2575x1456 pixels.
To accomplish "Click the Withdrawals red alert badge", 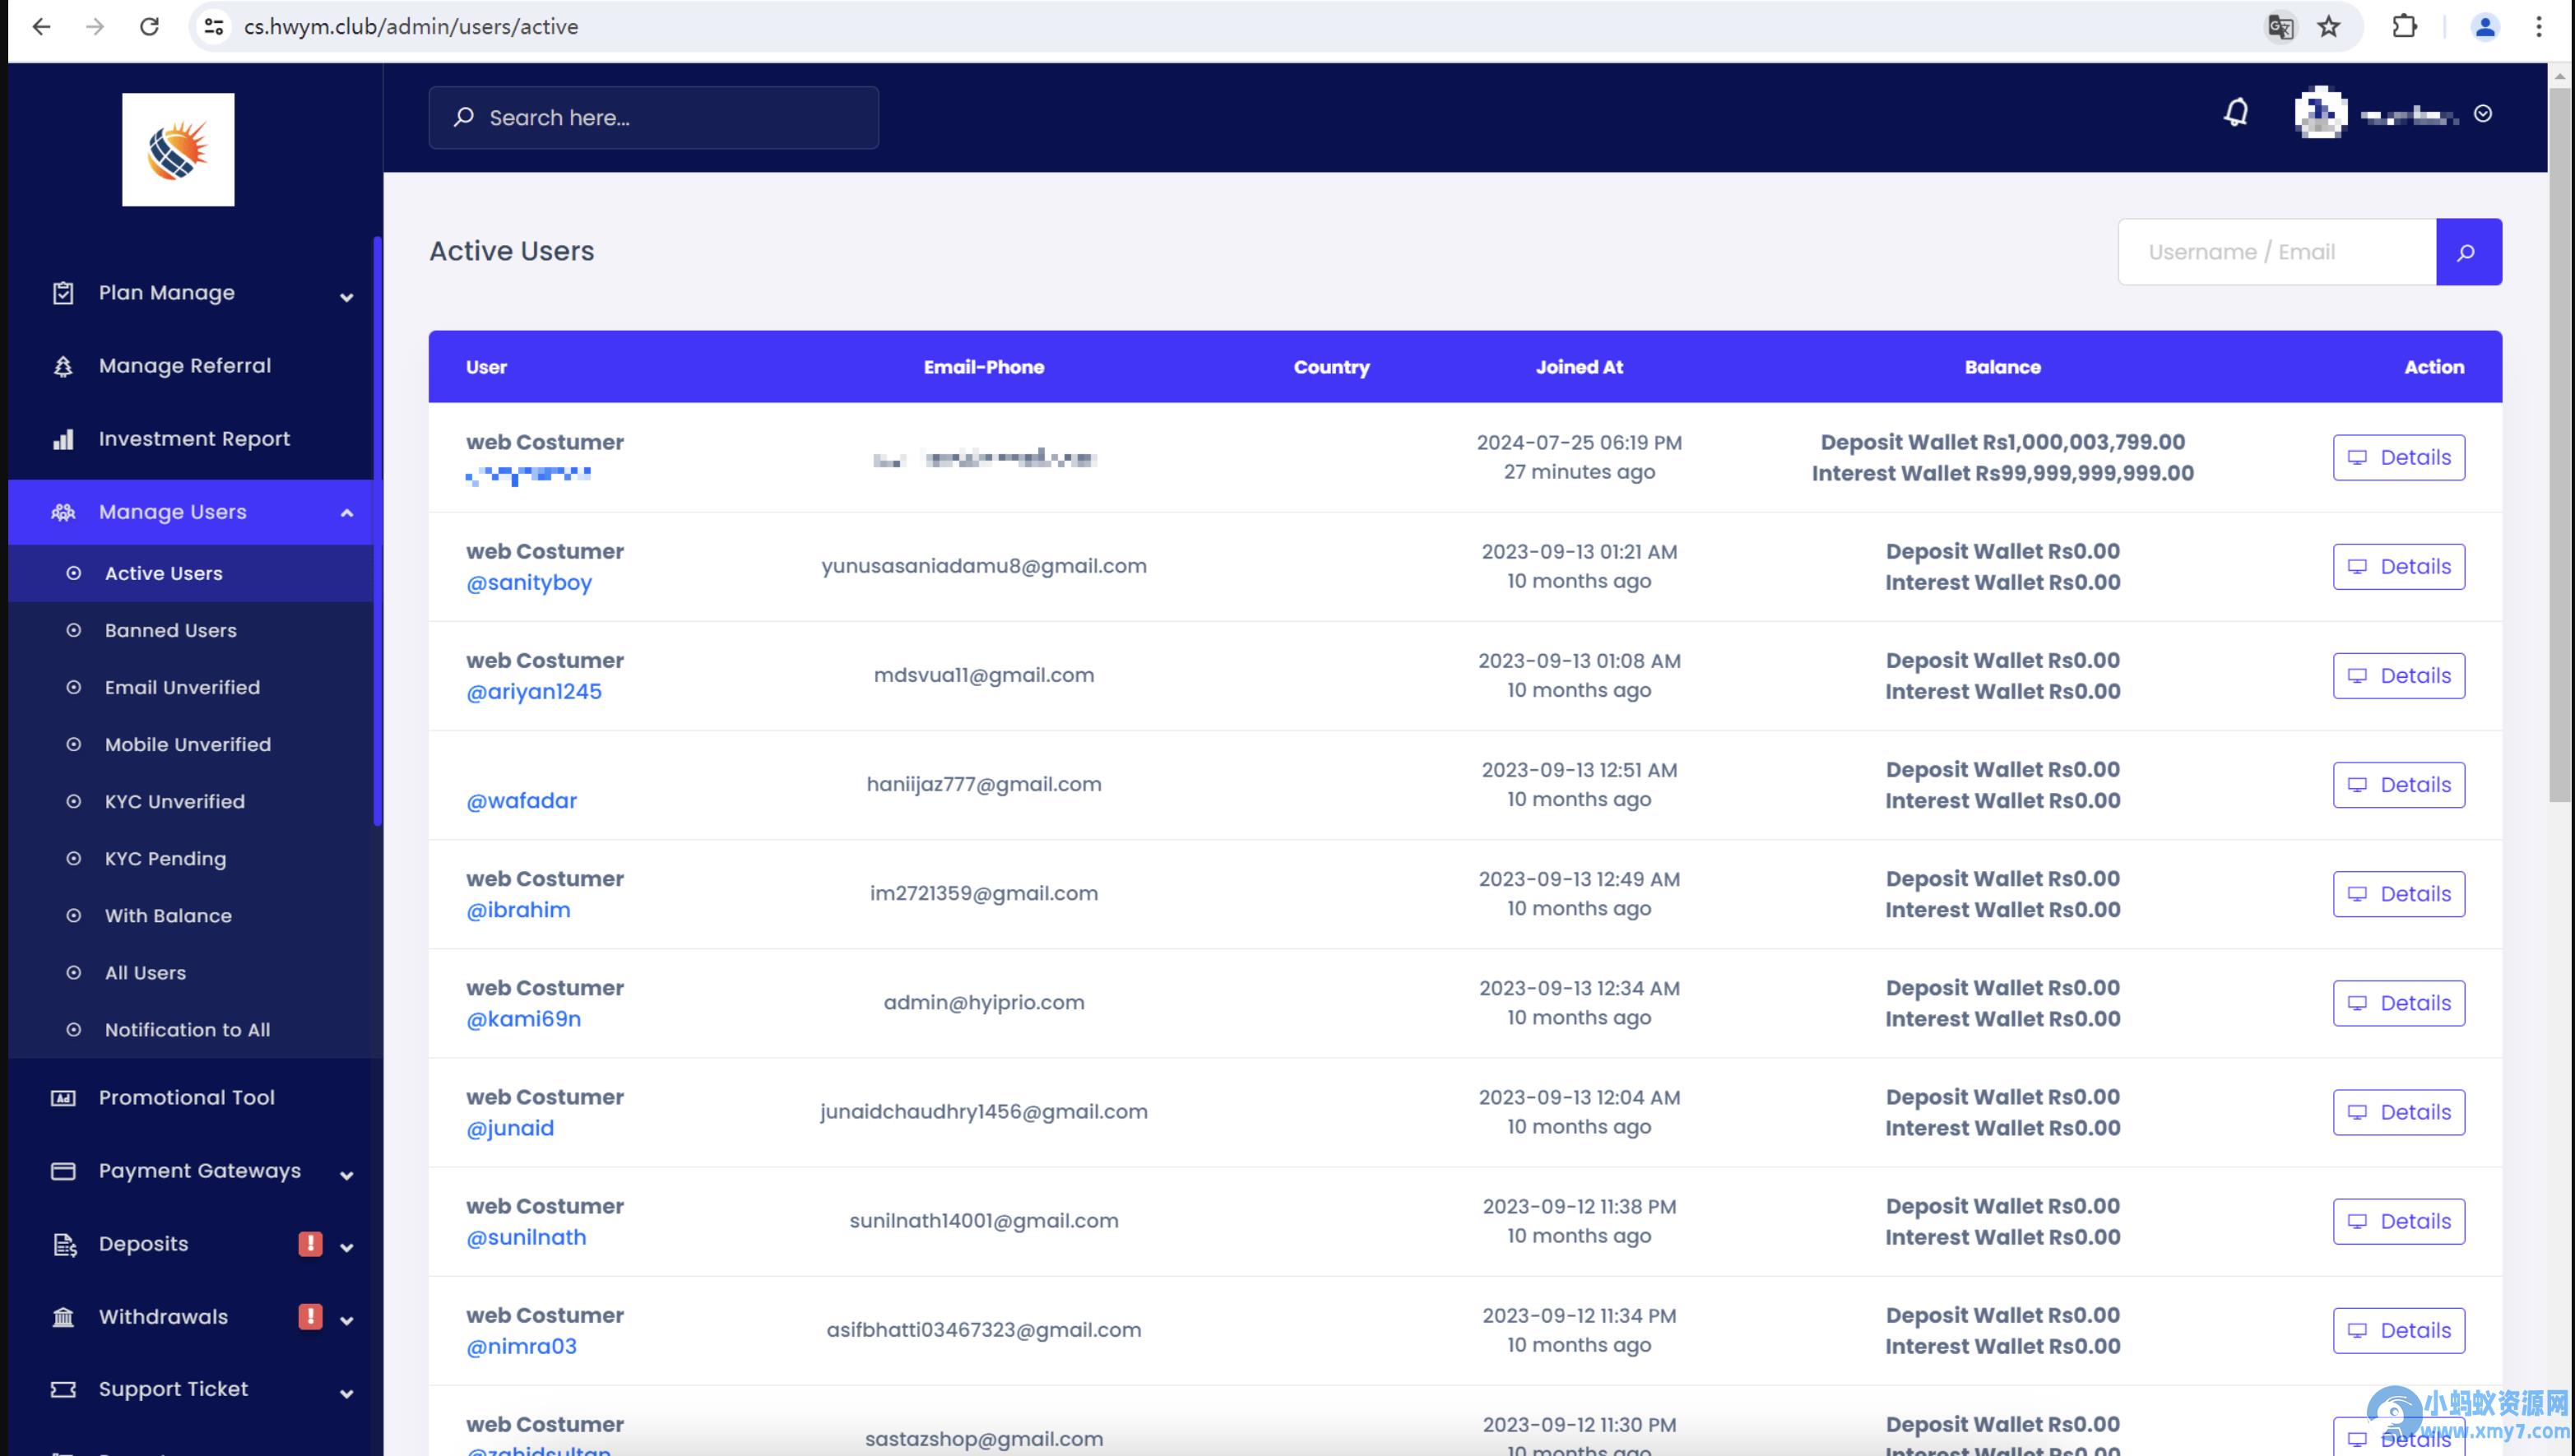I will point(310,1316).
